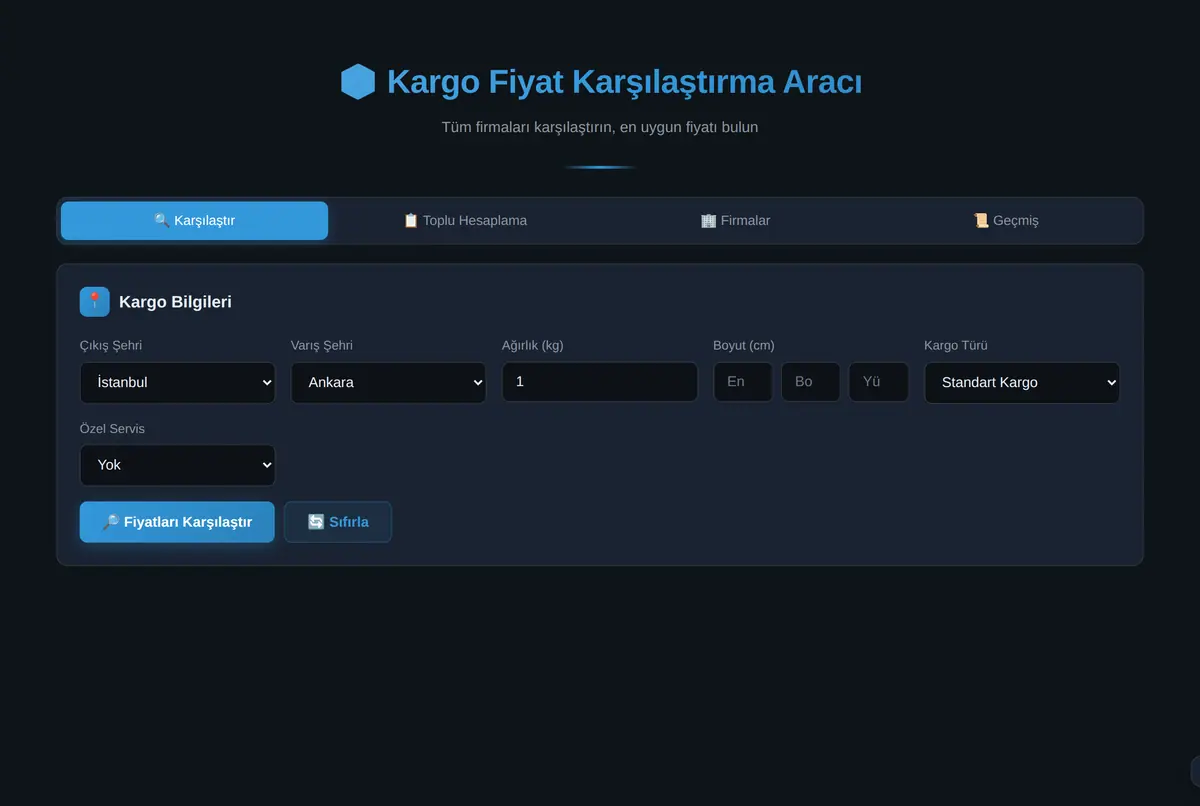Image resolution: width=1200 pixels, height=806 pixels.
Task: Select the Bo dimension field
Action: (811, 382)
